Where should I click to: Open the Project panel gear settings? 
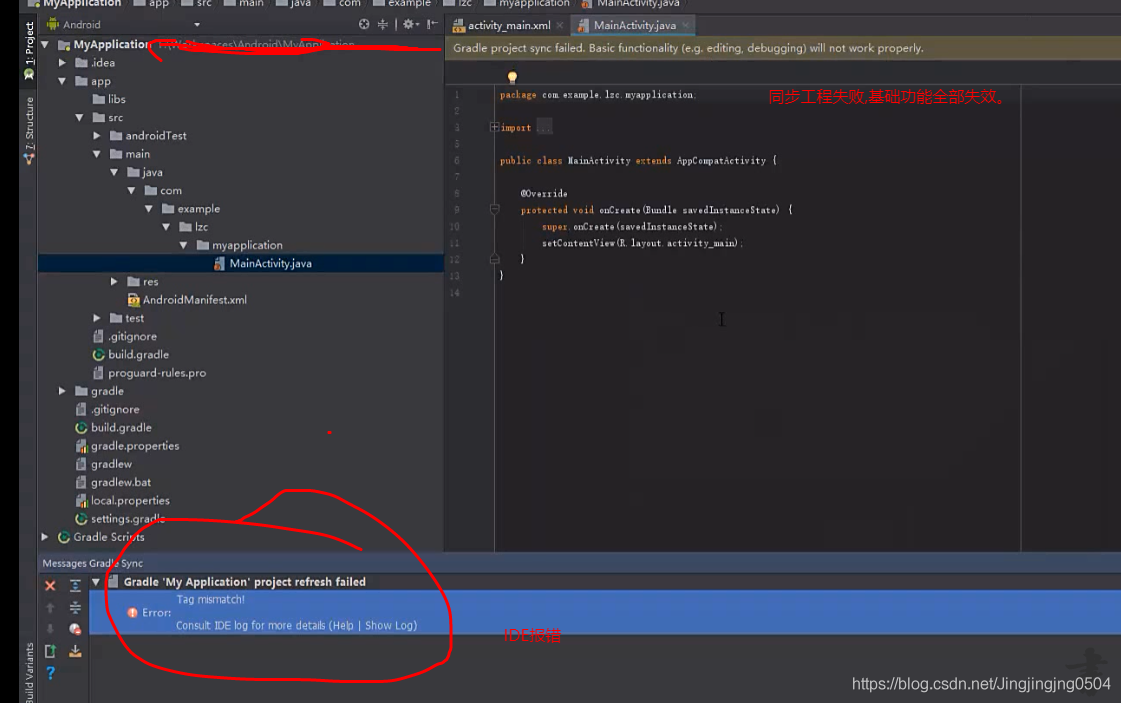pyautogui.click(x=409, y=24)
